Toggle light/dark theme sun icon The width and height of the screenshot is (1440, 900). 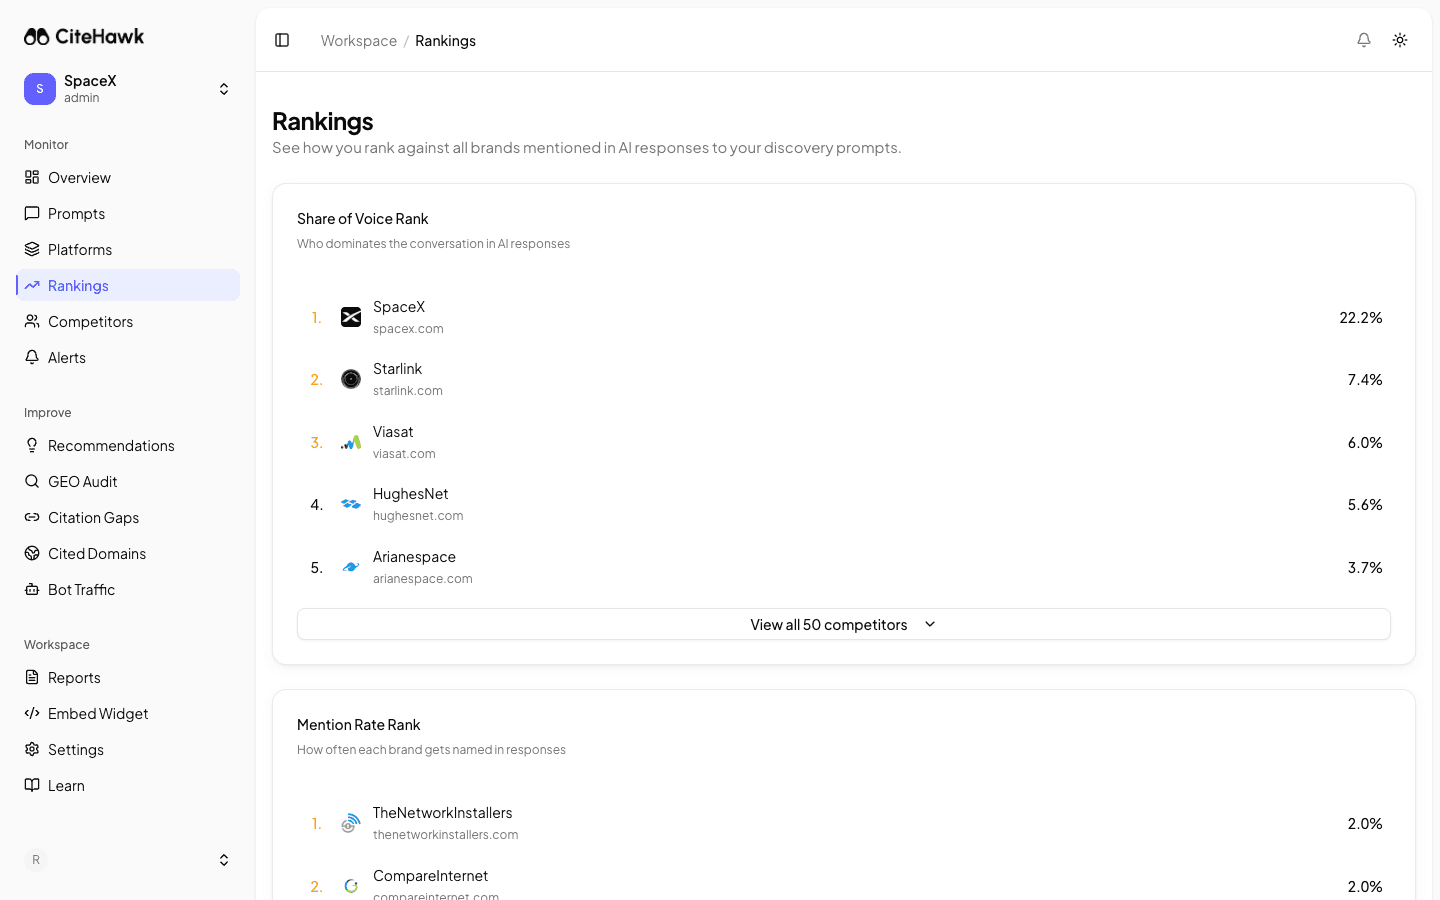click(x=1400, y=40)
